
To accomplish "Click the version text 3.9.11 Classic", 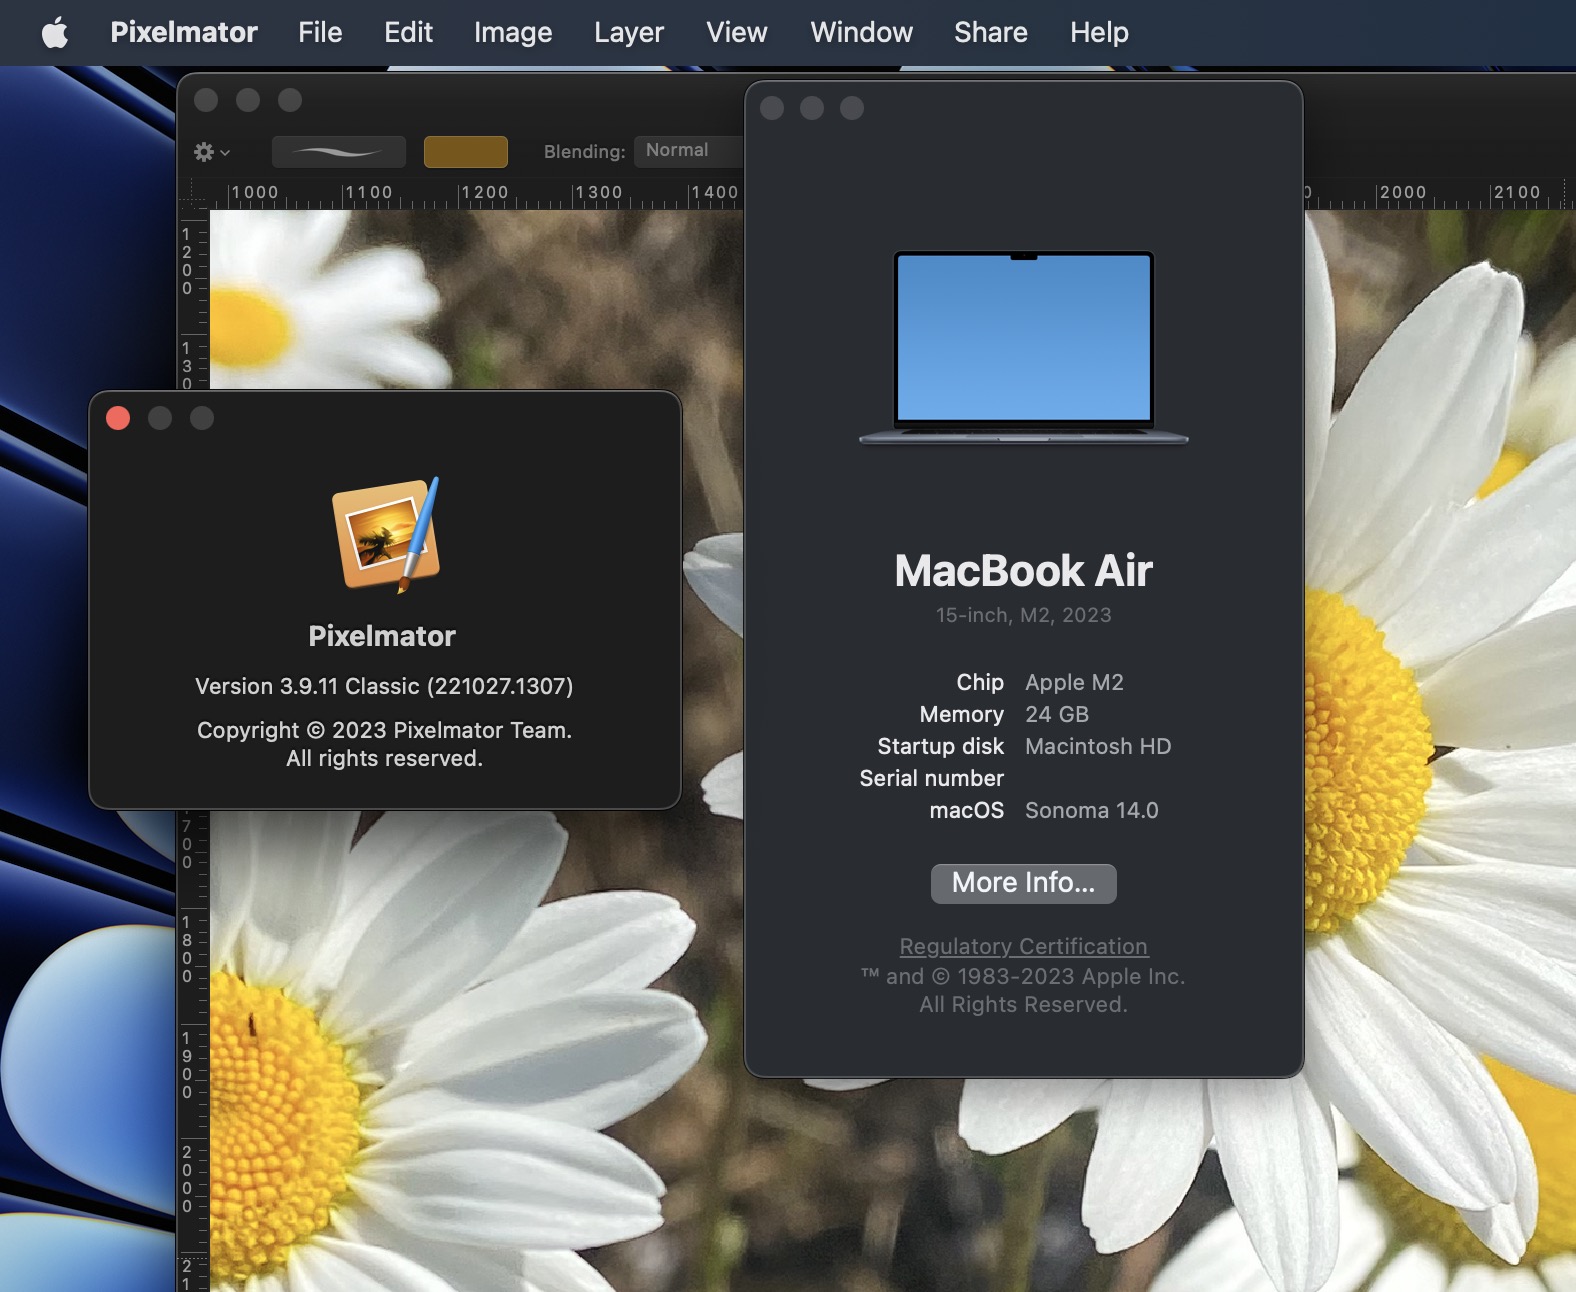I will click(x=384, y=686).
